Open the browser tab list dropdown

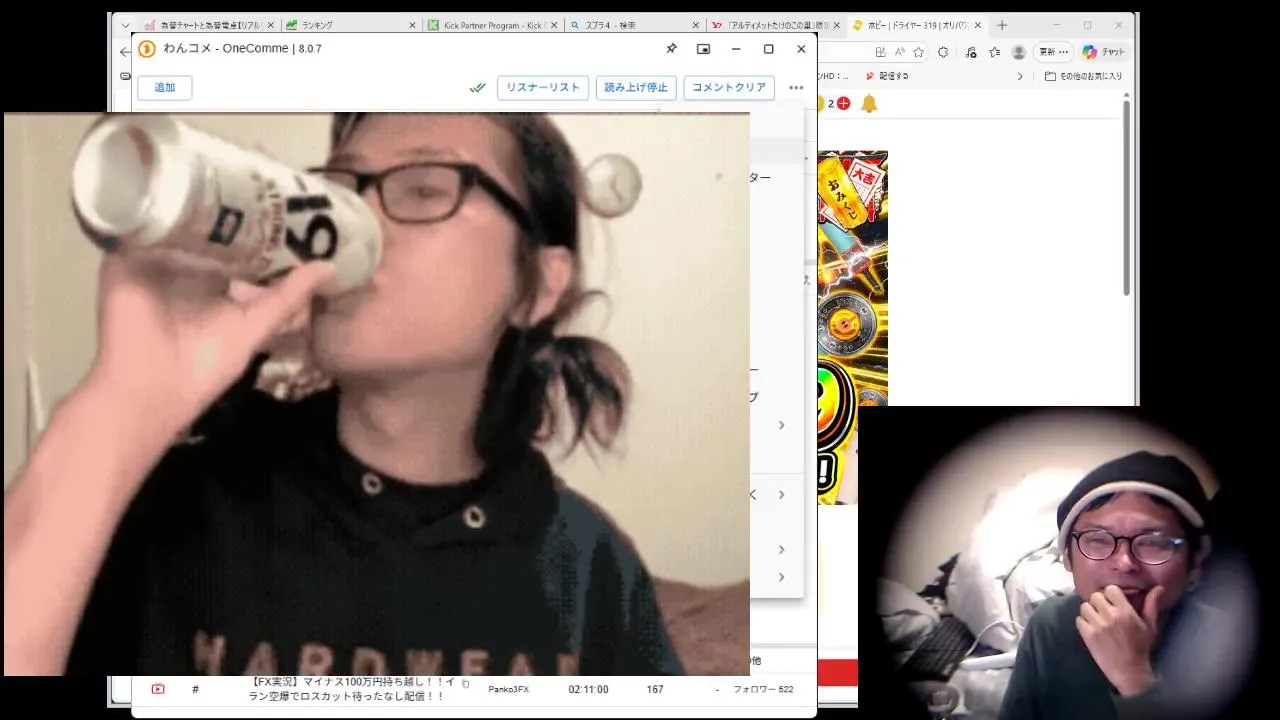(125, 25)
